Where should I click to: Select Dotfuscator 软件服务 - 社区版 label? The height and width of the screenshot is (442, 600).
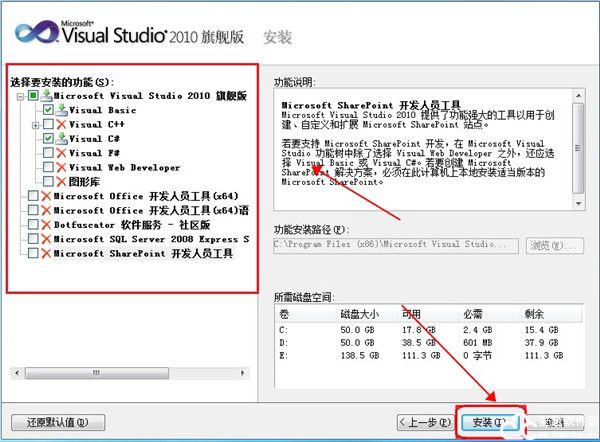tap(132, 225)
